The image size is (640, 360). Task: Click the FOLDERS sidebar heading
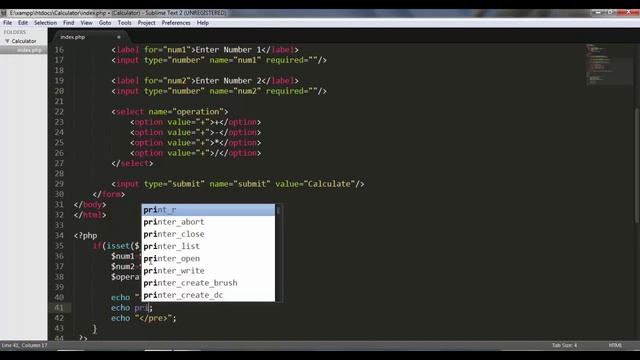click(15, 32)
